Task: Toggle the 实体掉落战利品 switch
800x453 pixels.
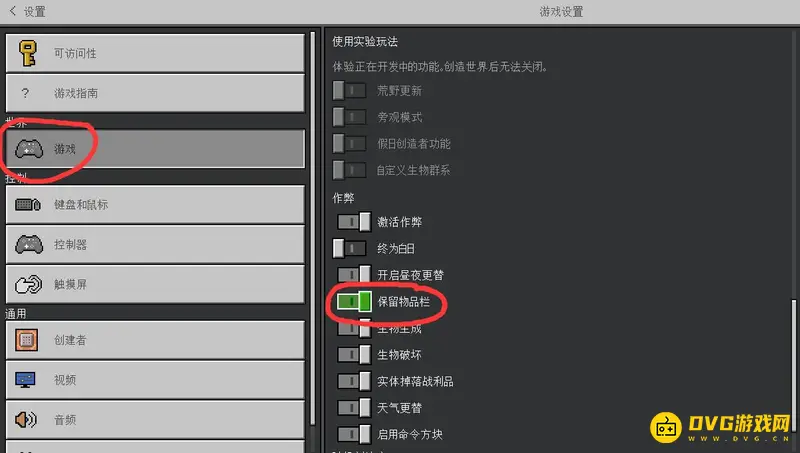Action: [x=354, y=381]
